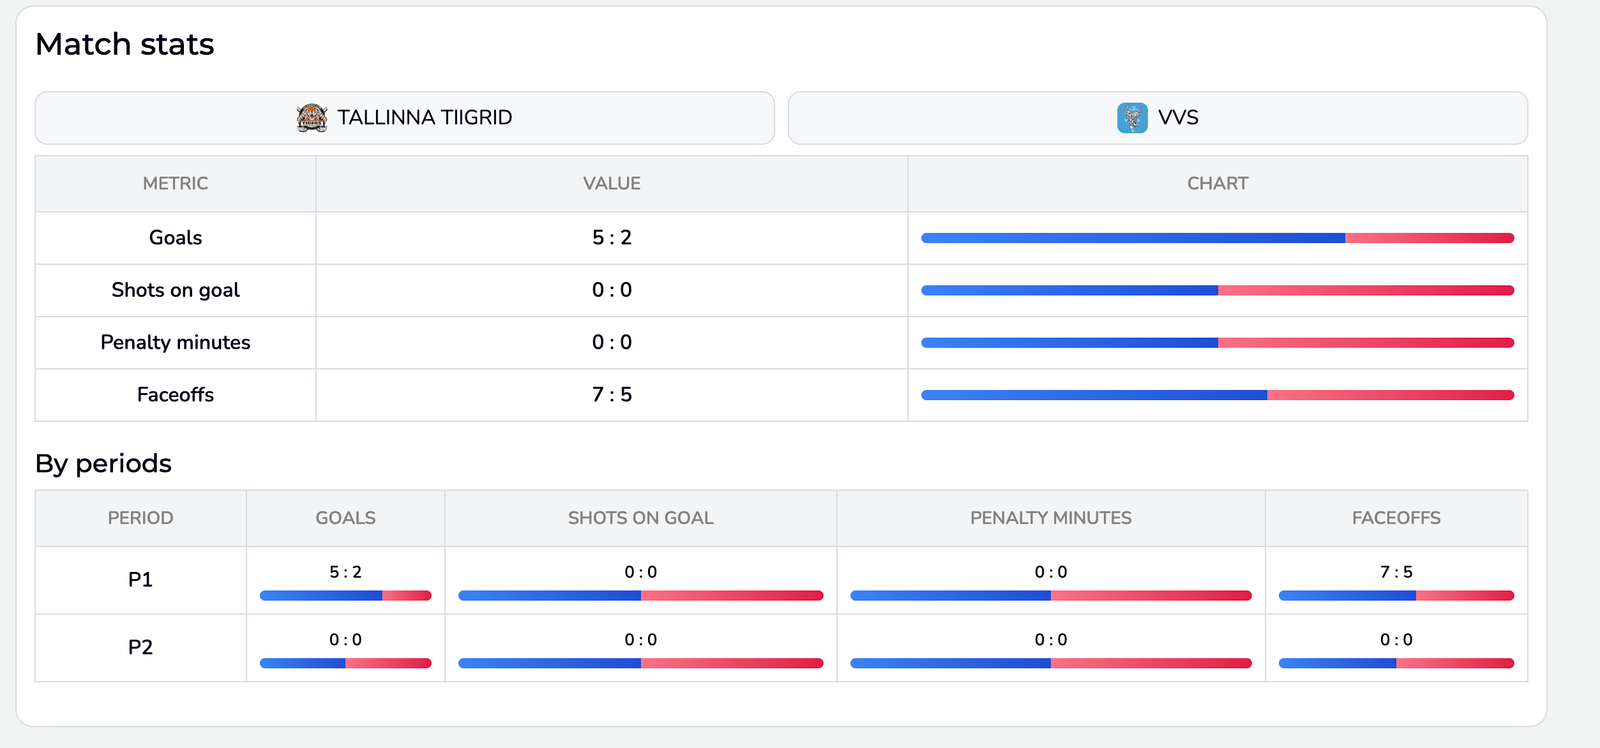Image resolution: width=1600 pixels, height=748 pixels.
Task: Click the PERIOD column header
Action: 140,518
